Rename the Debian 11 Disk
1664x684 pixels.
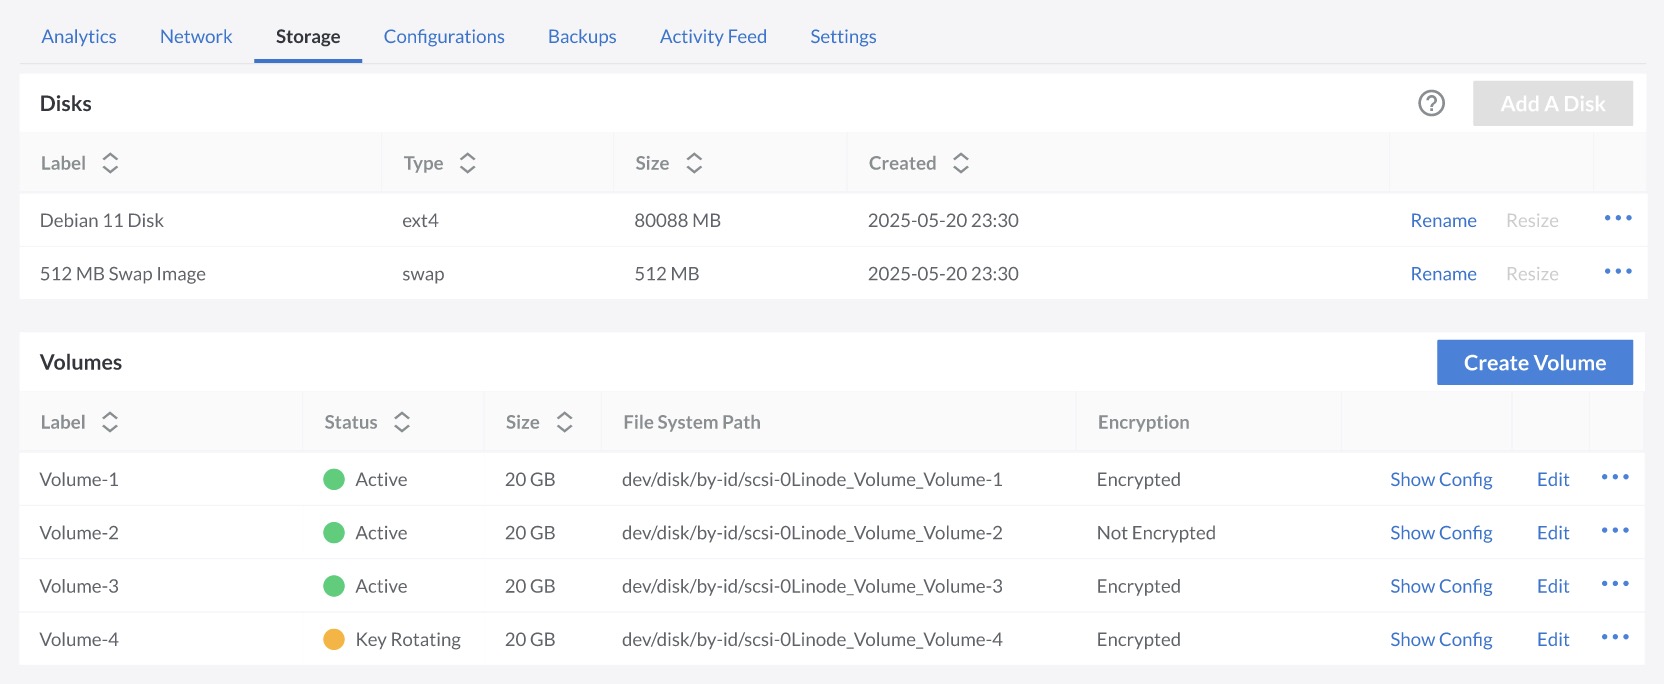pyautogui.click(x=1443, y=220)
